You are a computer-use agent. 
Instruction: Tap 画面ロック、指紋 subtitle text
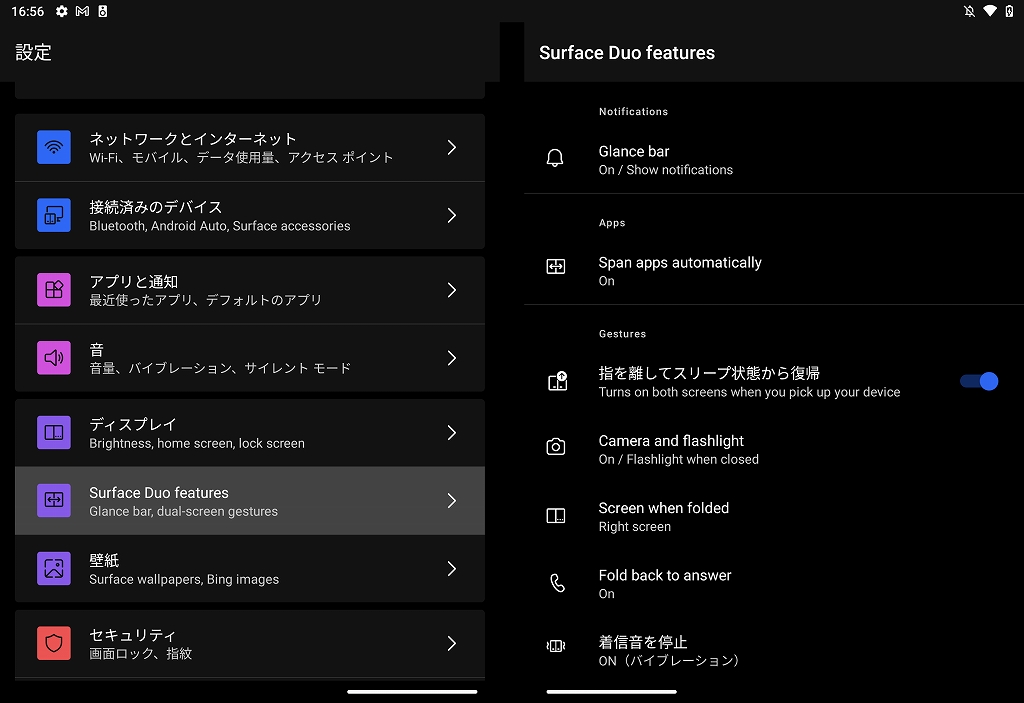pyautogui.click(x=140, y=653)
